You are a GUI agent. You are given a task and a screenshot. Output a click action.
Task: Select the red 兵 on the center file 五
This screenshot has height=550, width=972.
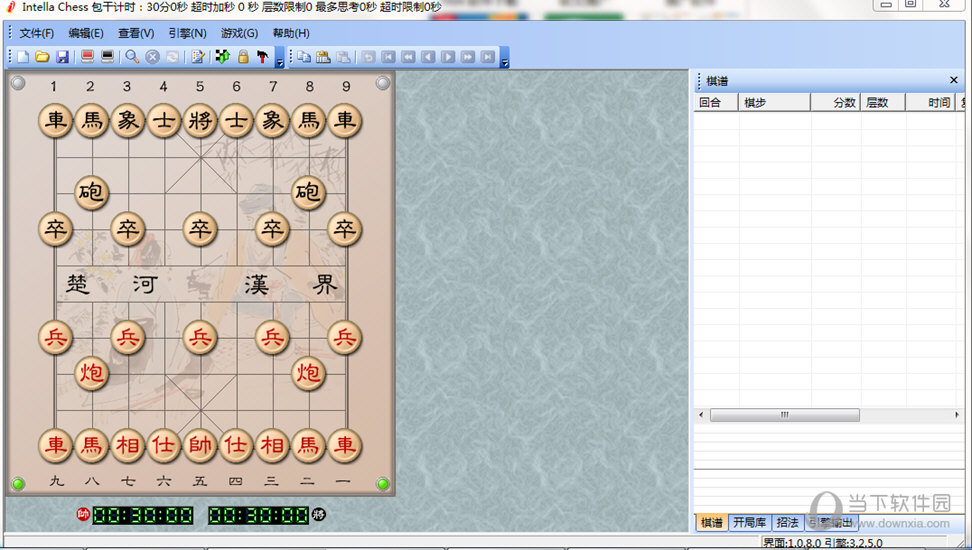[x=200, y=337]
